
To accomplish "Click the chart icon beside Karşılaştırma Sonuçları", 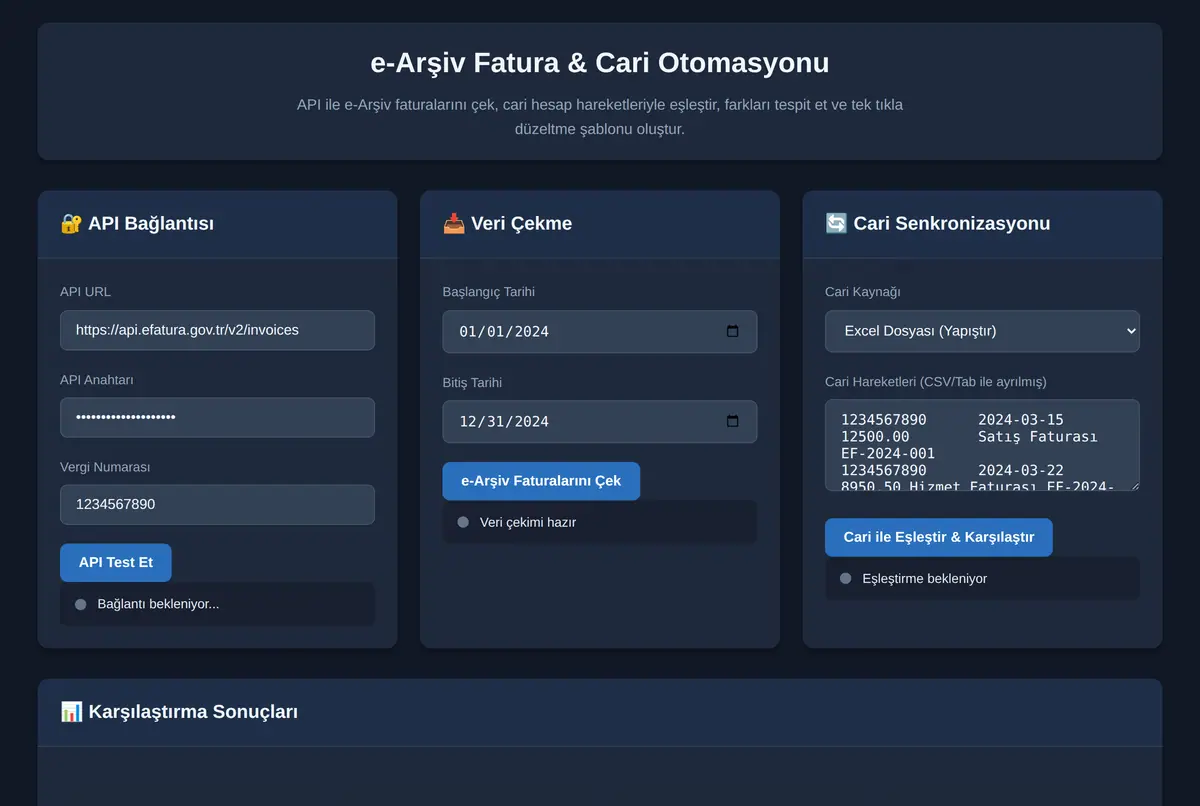I will point(71,712).
